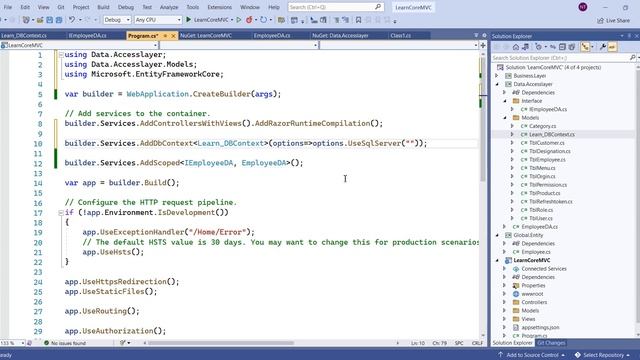640x360 pixels.
Task: Open LearnCoreMVC navigation bar dropdown
Action: tap(79, 45)
